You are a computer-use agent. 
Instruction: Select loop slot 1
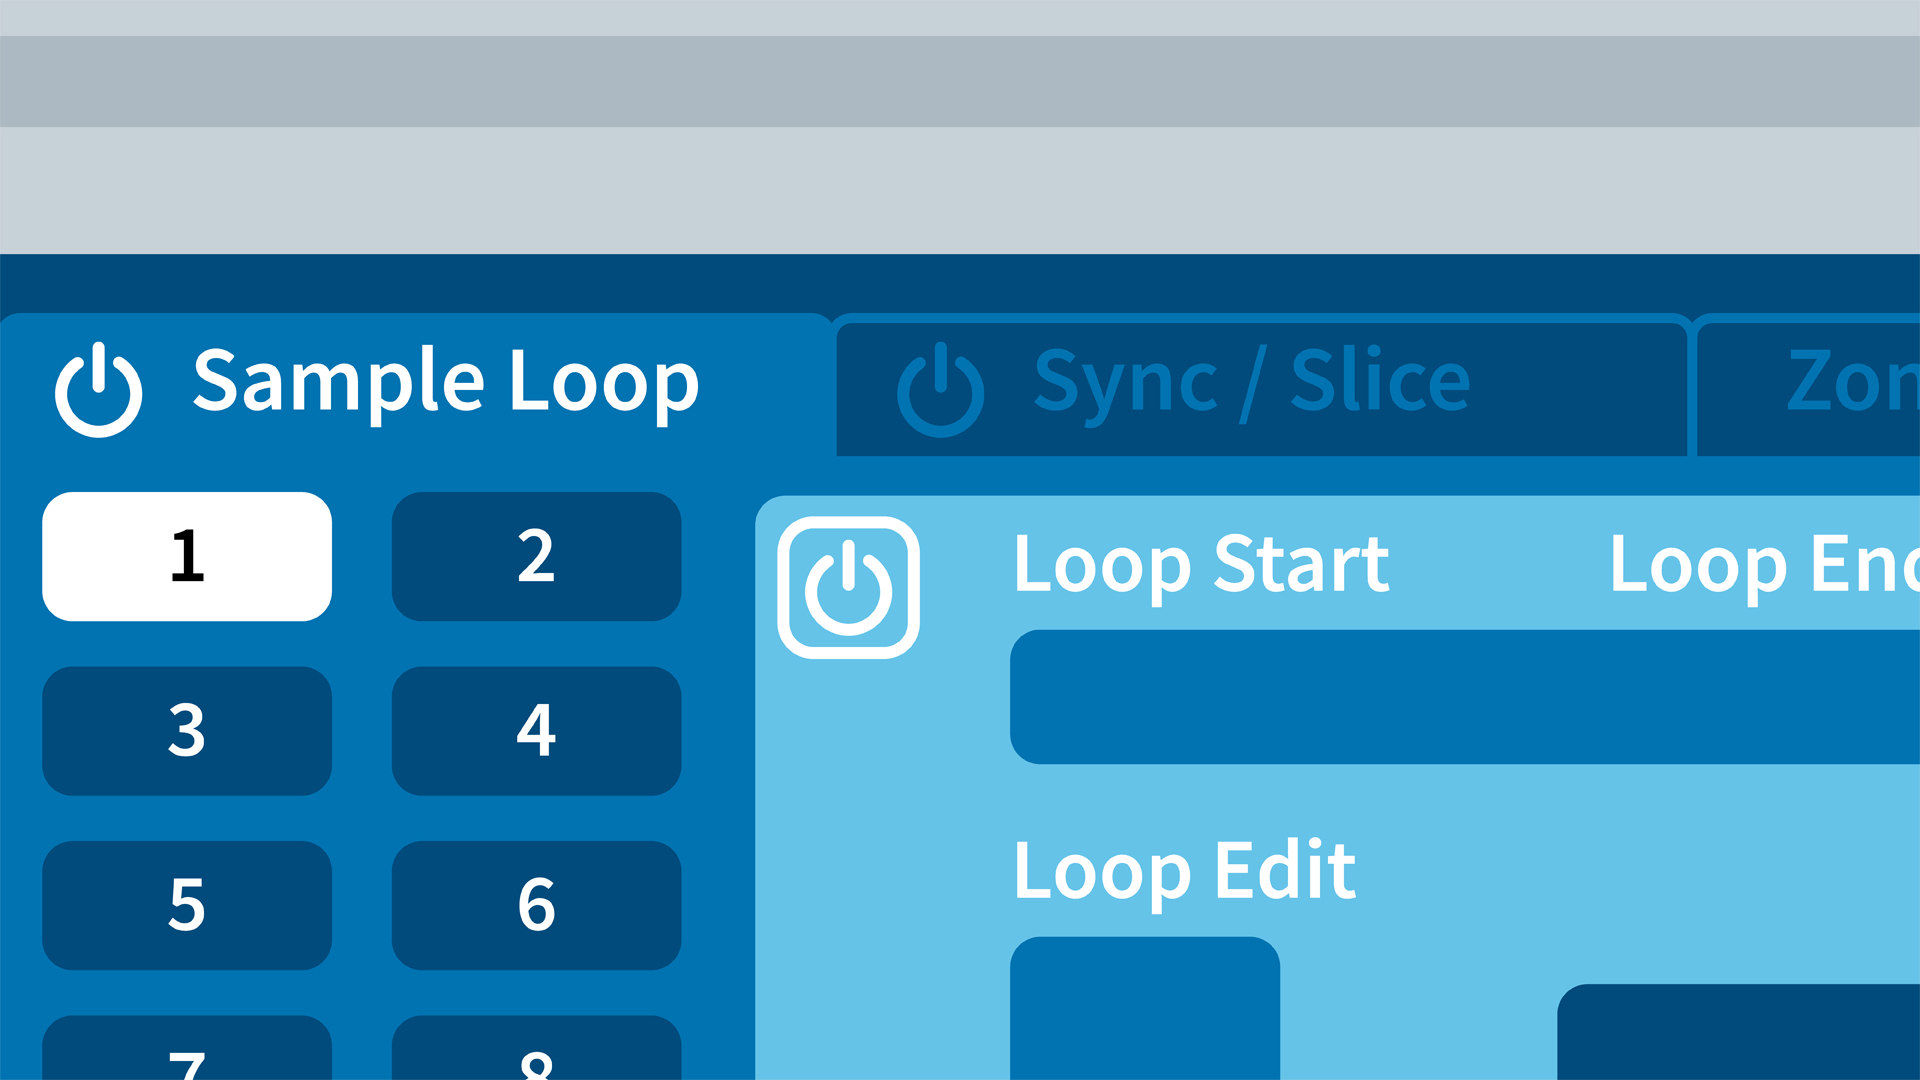pos(187,556)
